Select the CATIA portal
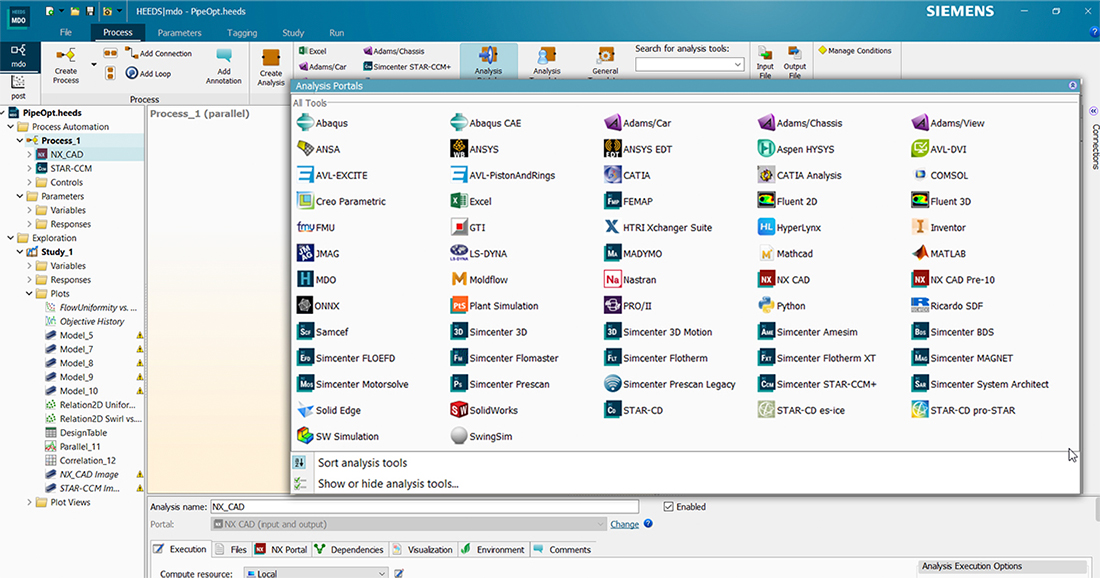Screen dimensions: 1100x578 click(627, 175)
